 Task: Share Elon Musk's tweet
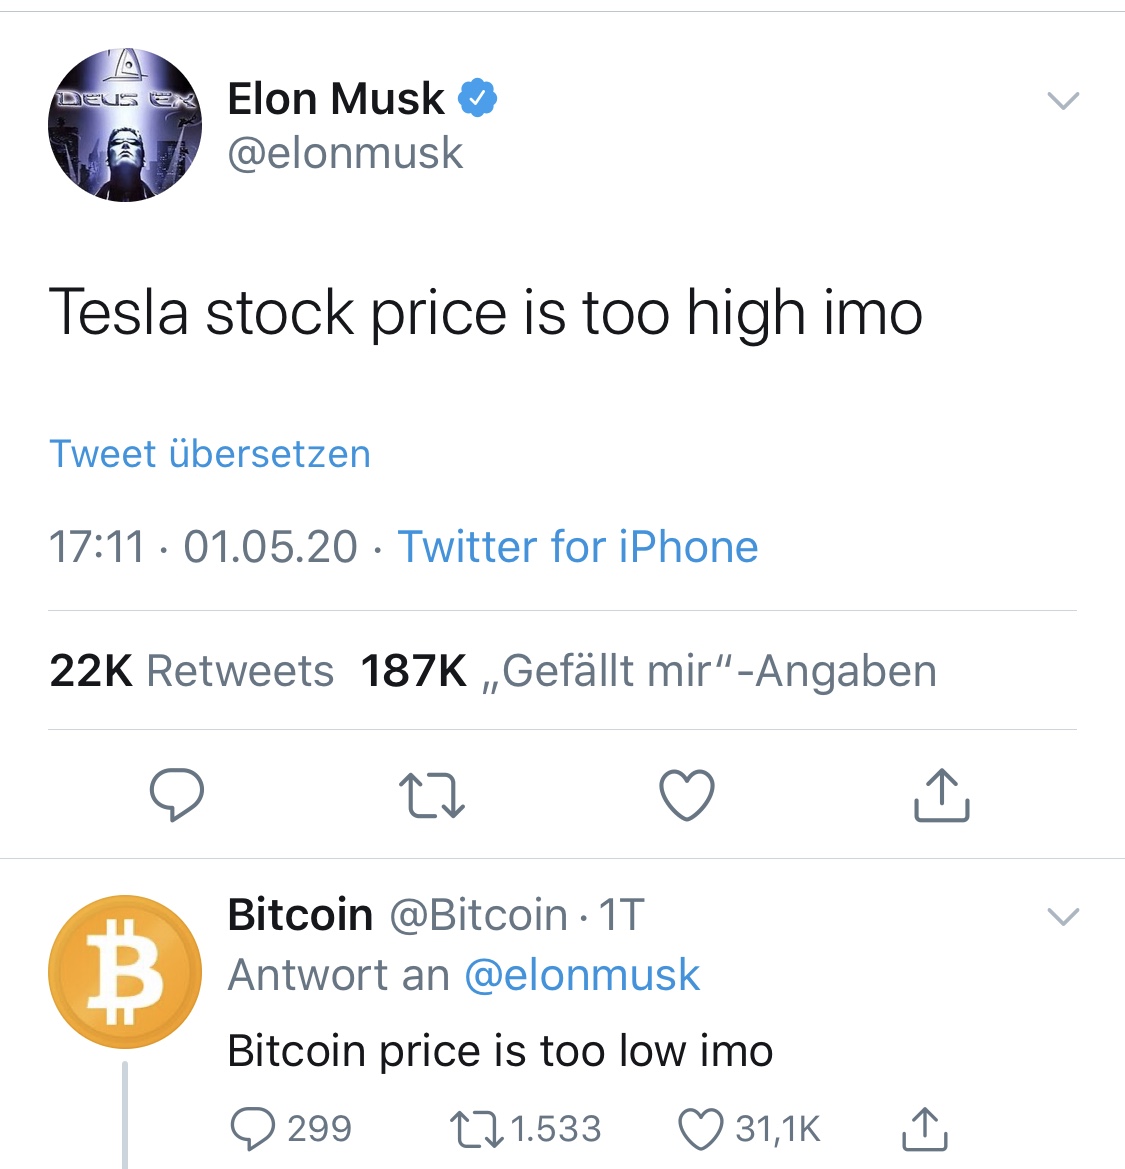[x=941, y=795]
